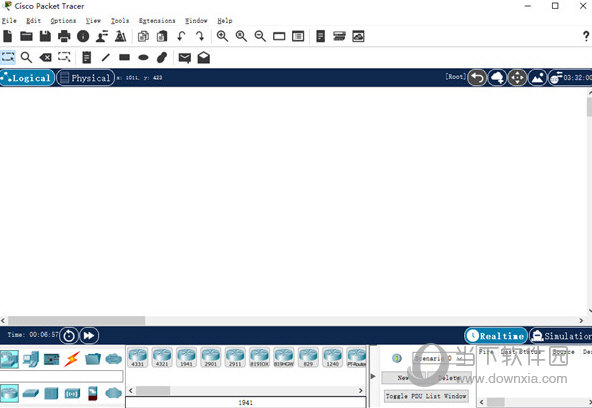This screenshot has height=408, width=592.
Task: Open the View menu
Action: coord(93,21)
